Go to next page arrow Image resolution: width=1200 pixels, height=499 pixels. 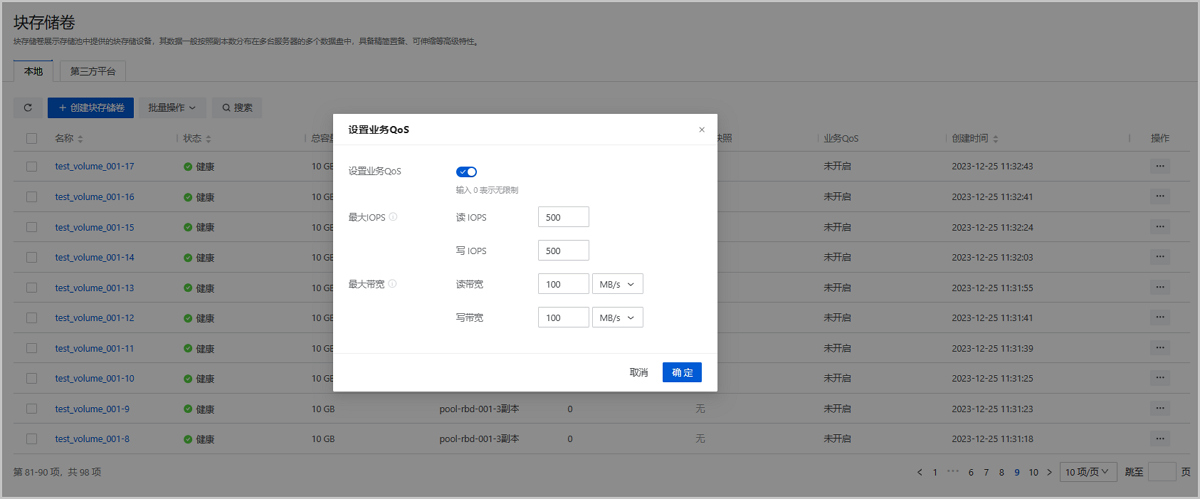coord(1050,471)
